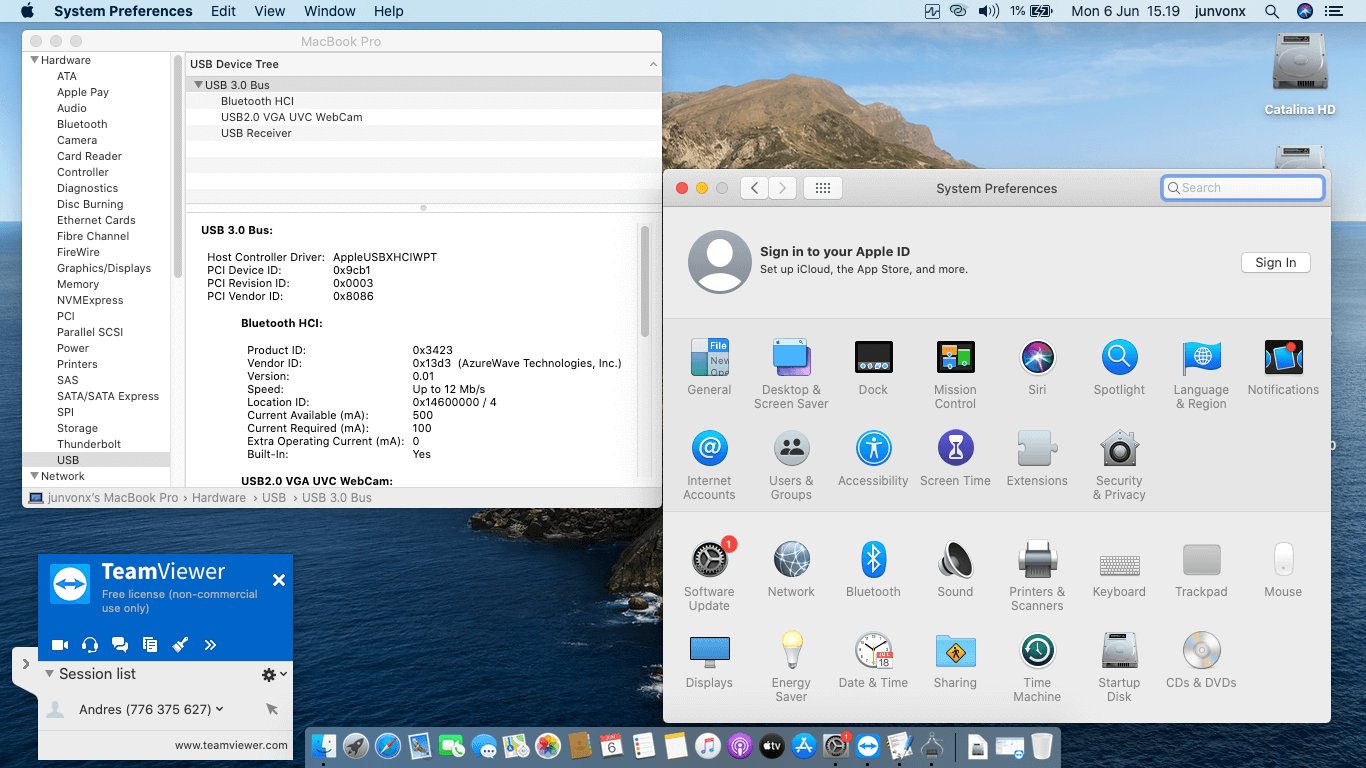This screenshot has width=1366, height=768.
Task: Click the TeamViewer headset audio icon
Action: click(x=90, y=645)
